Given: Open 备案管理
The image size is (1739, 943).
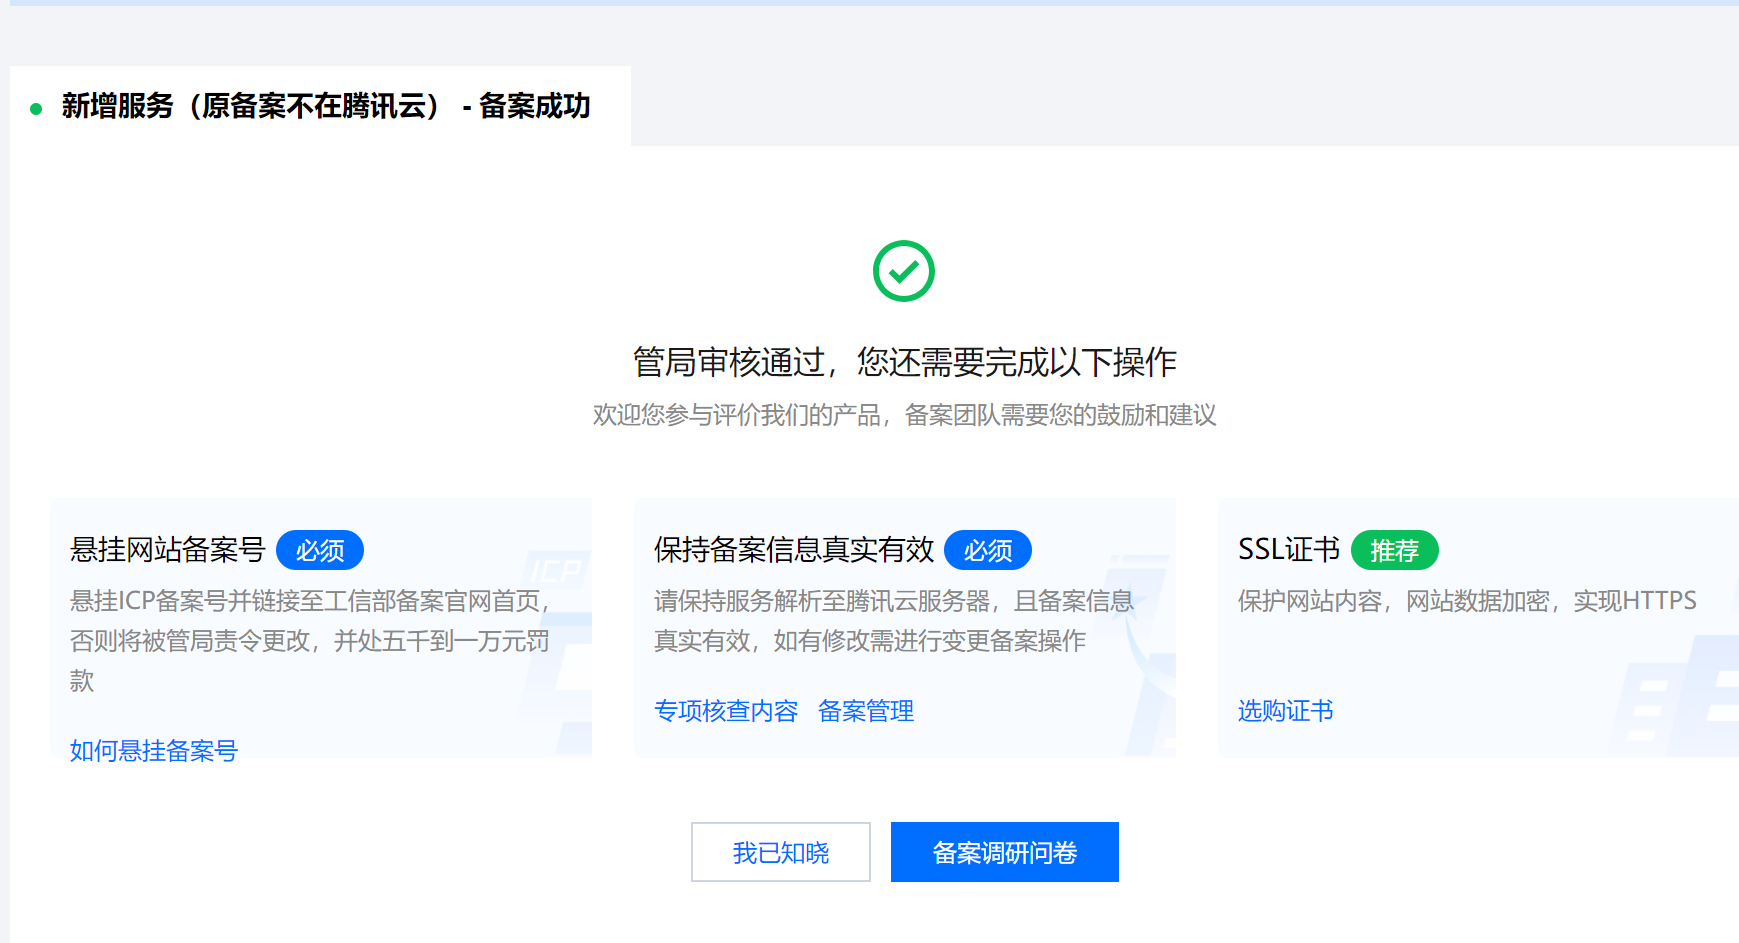Looking at the screenshot, I should coord(865,711).
